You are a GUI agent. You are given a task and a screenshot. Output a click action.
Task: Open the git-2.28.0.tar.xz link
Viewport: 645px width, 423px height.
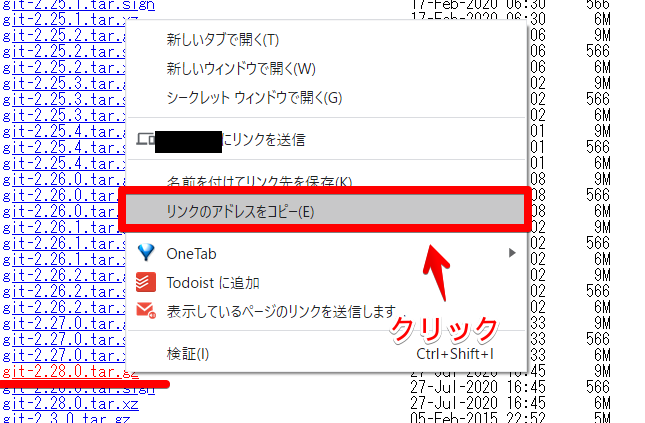[x=70, y=403]
